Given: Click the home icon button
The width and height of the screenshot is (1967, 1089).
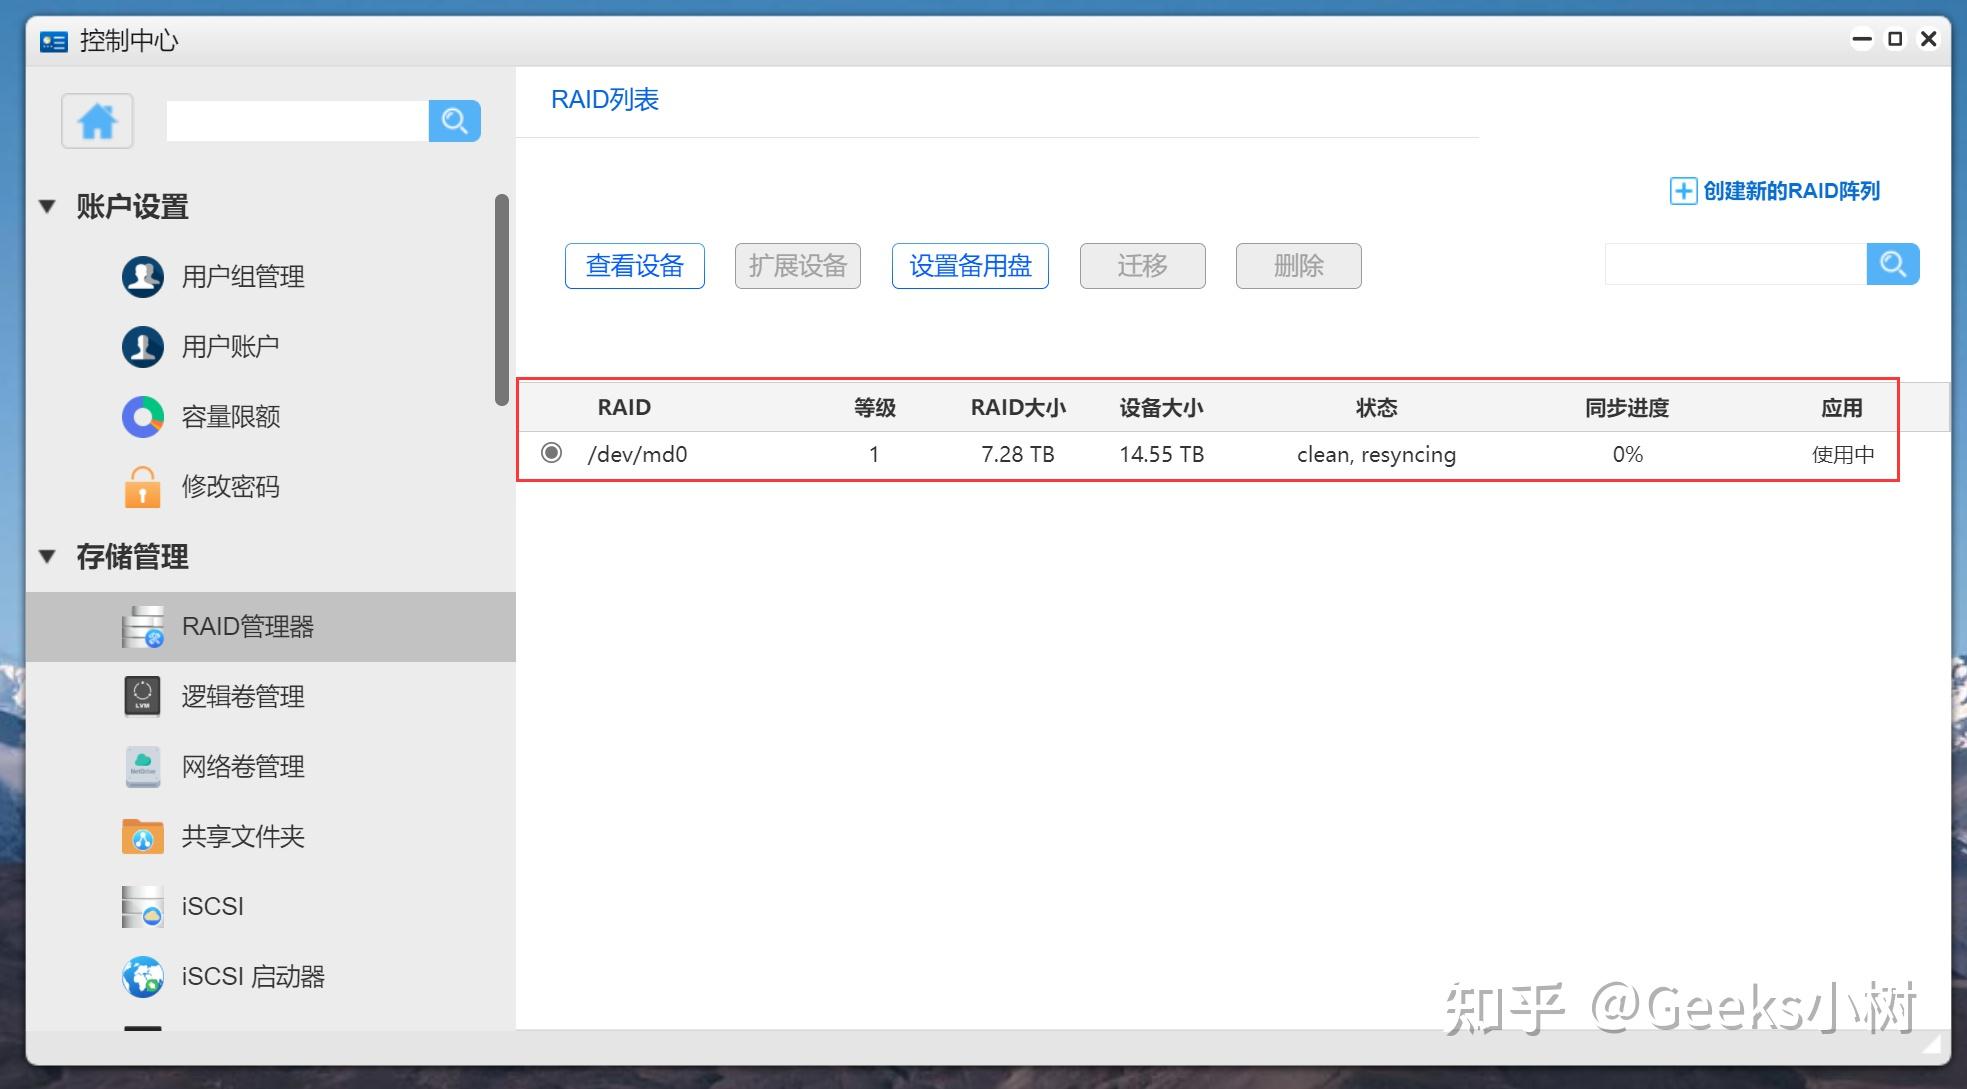Looking at the screenshot, I should click(97, 121).
